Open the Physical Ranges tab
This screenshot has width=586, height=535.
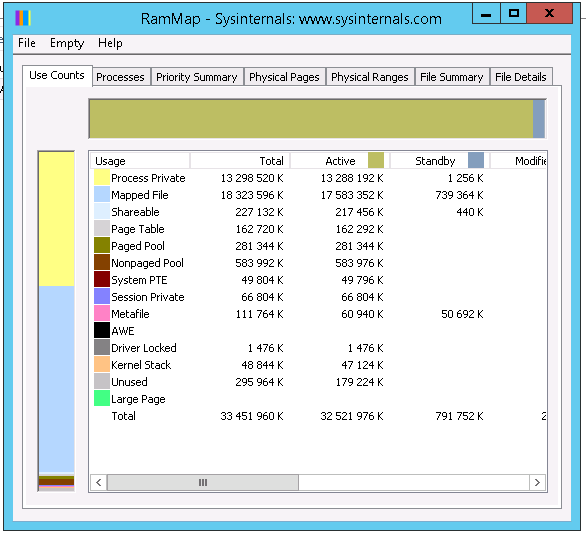click(x=370, y=77)
